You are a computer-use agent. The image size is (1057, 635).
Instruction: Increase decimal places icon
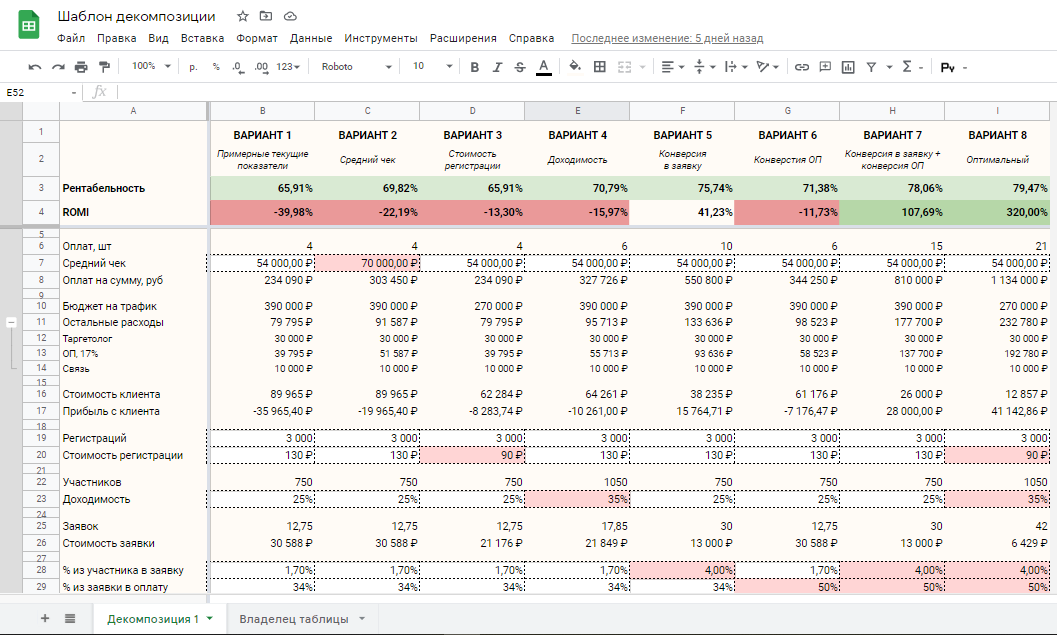(x=261, y=67)
